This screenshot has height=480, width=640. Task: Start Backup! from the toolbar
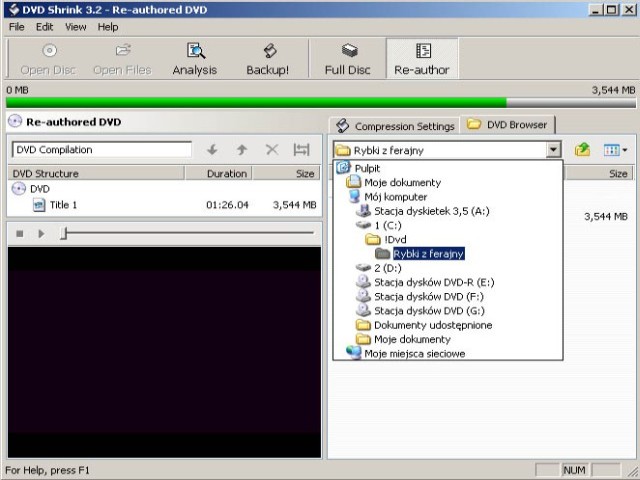coord(267,59)
